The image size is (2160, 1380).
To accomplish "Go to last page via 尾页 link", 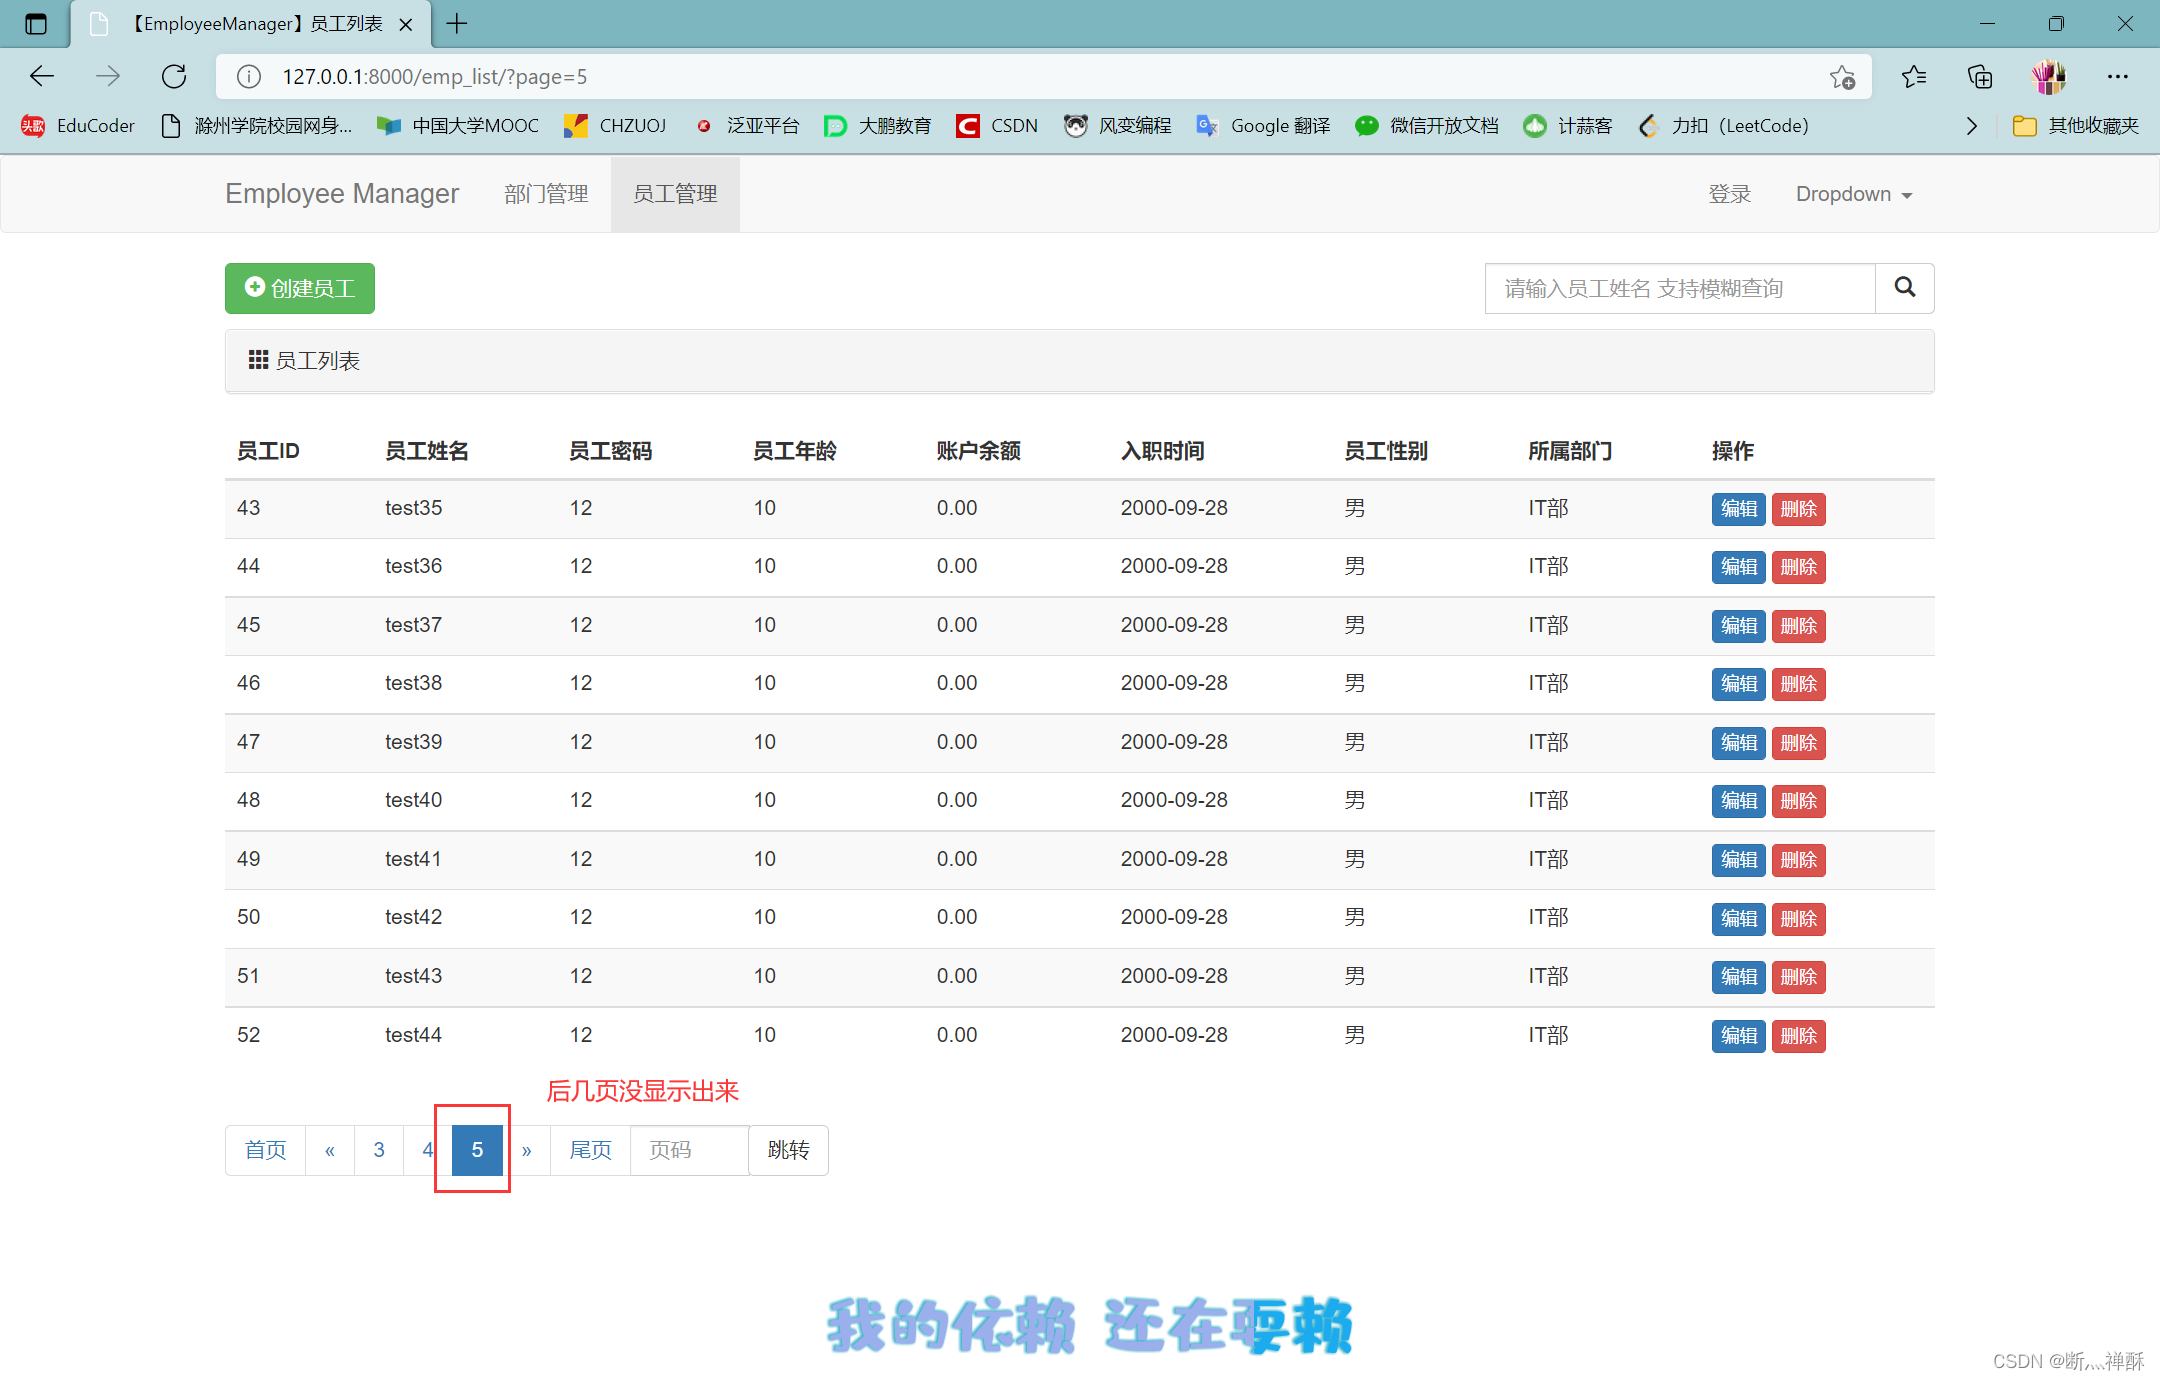I will 589,1150.
